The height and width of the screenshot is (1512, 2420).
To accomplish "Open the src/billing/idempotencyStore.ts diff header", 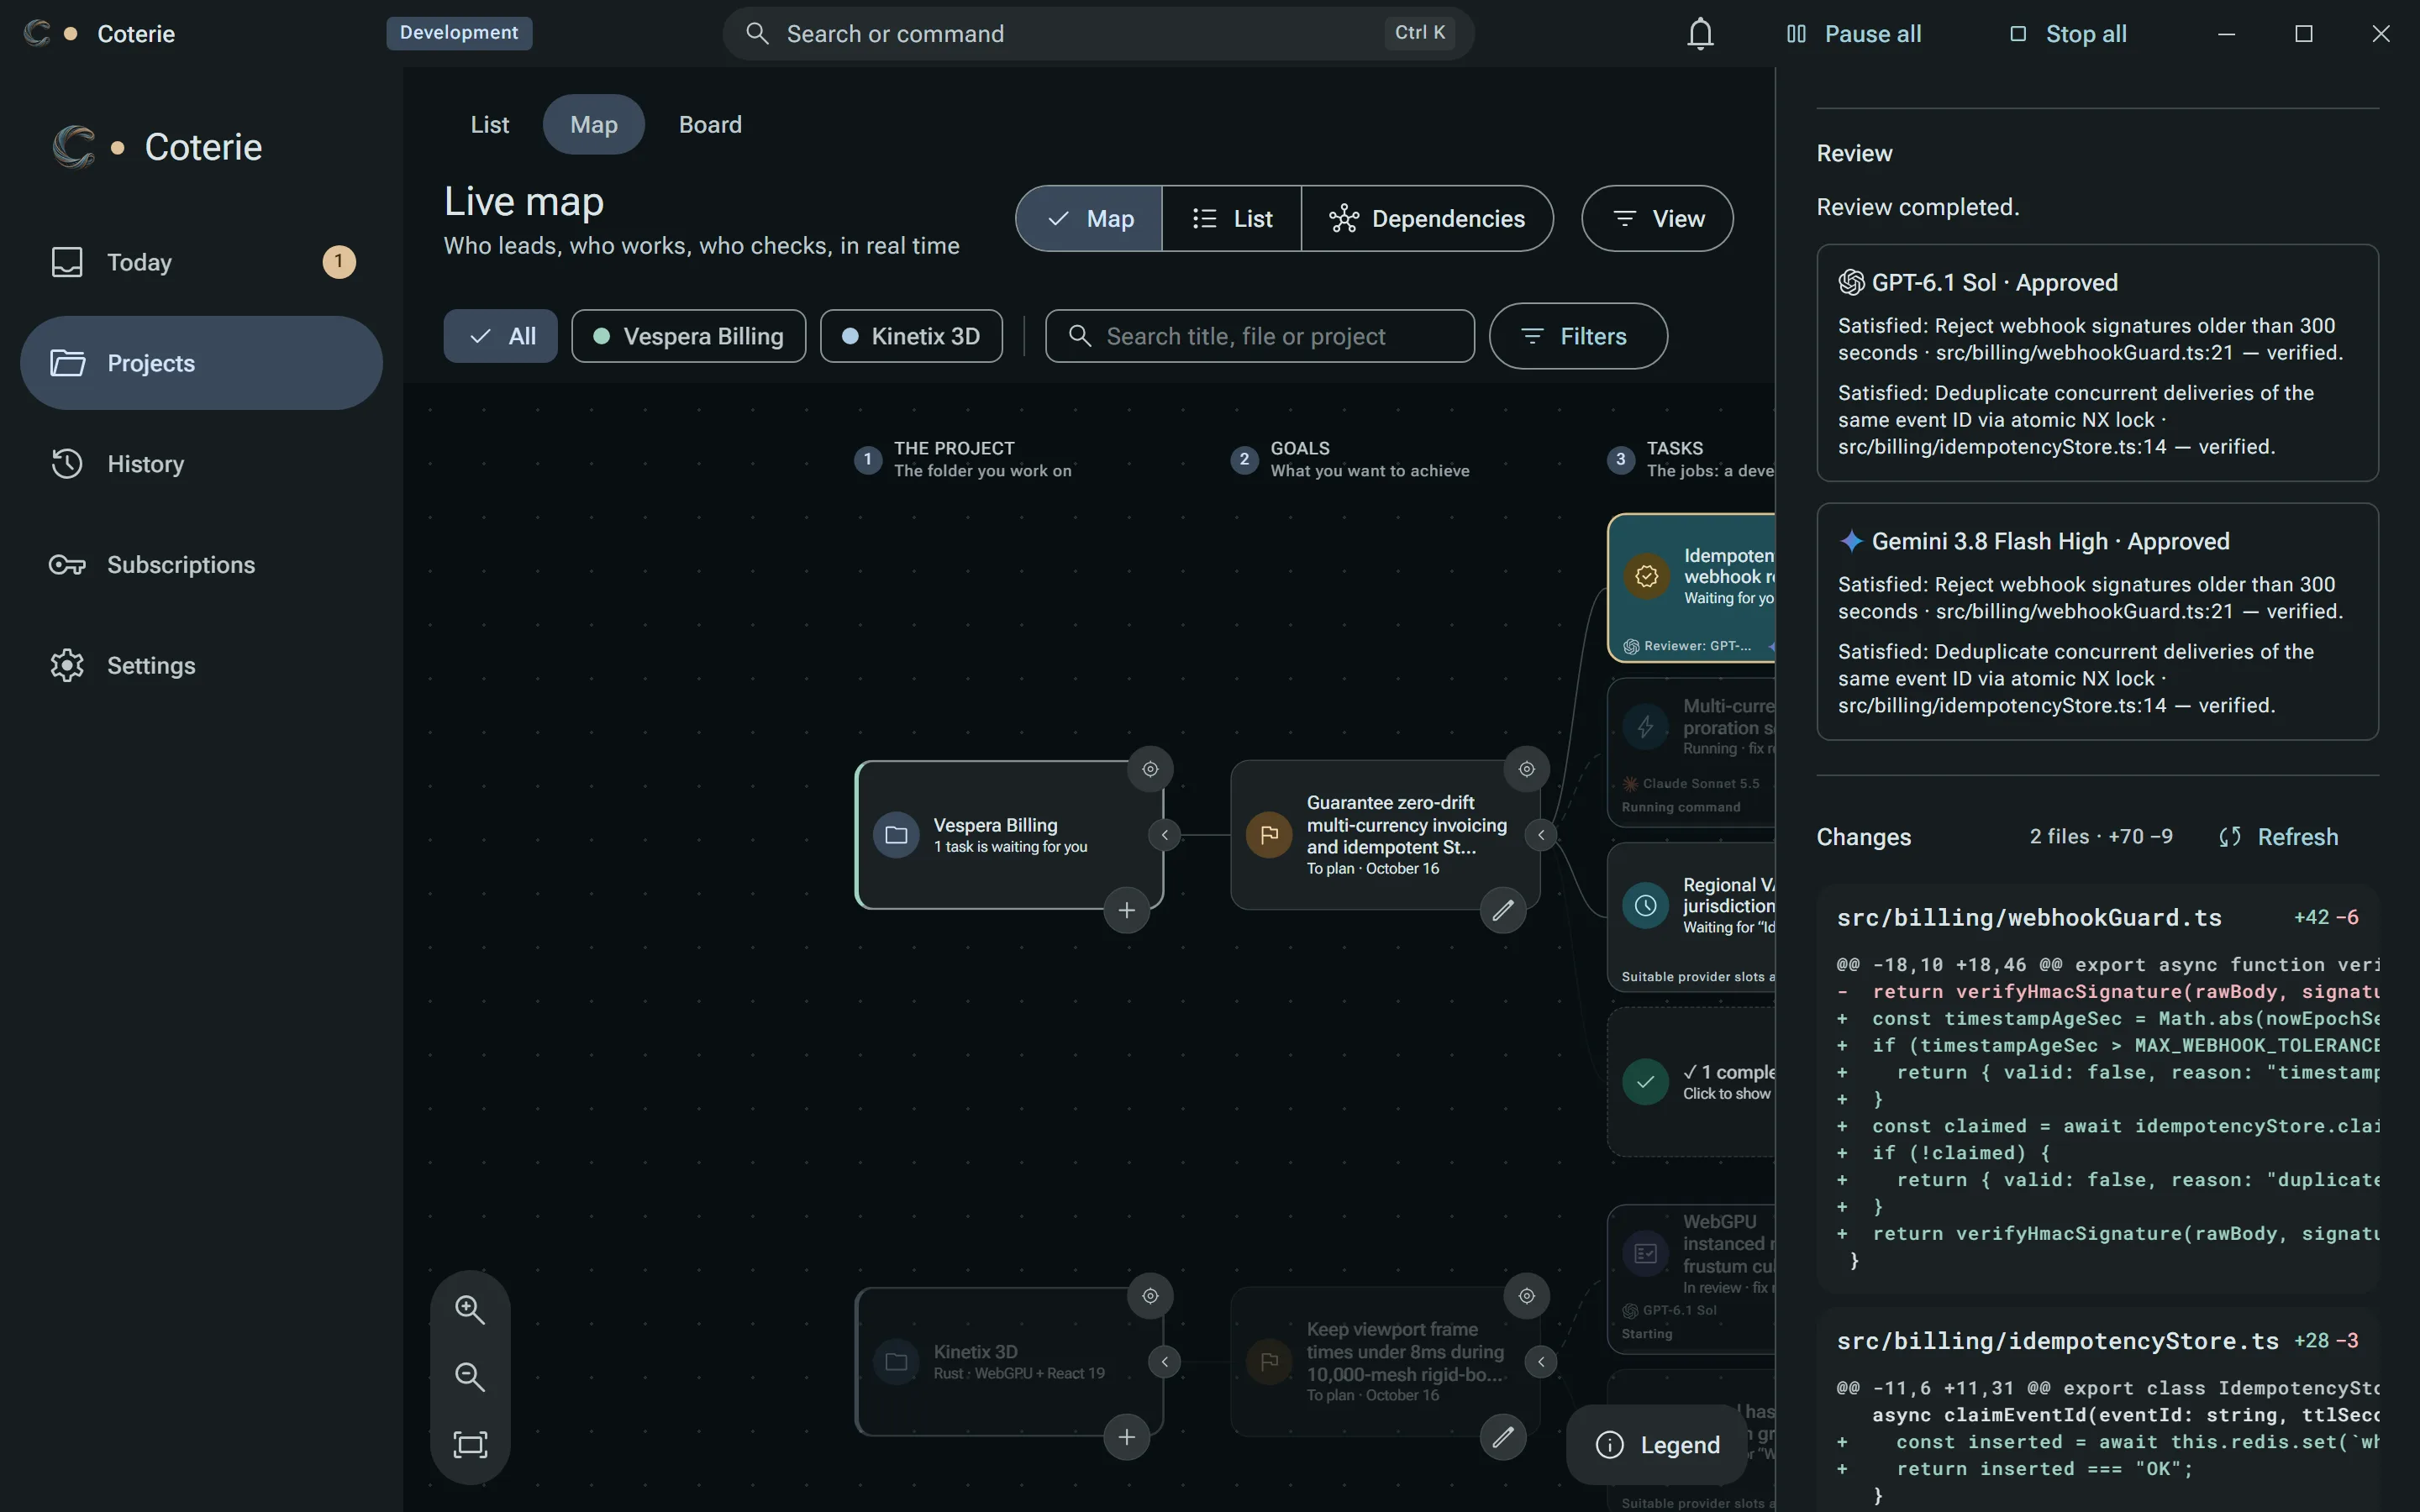I will click(2097, 1341).
